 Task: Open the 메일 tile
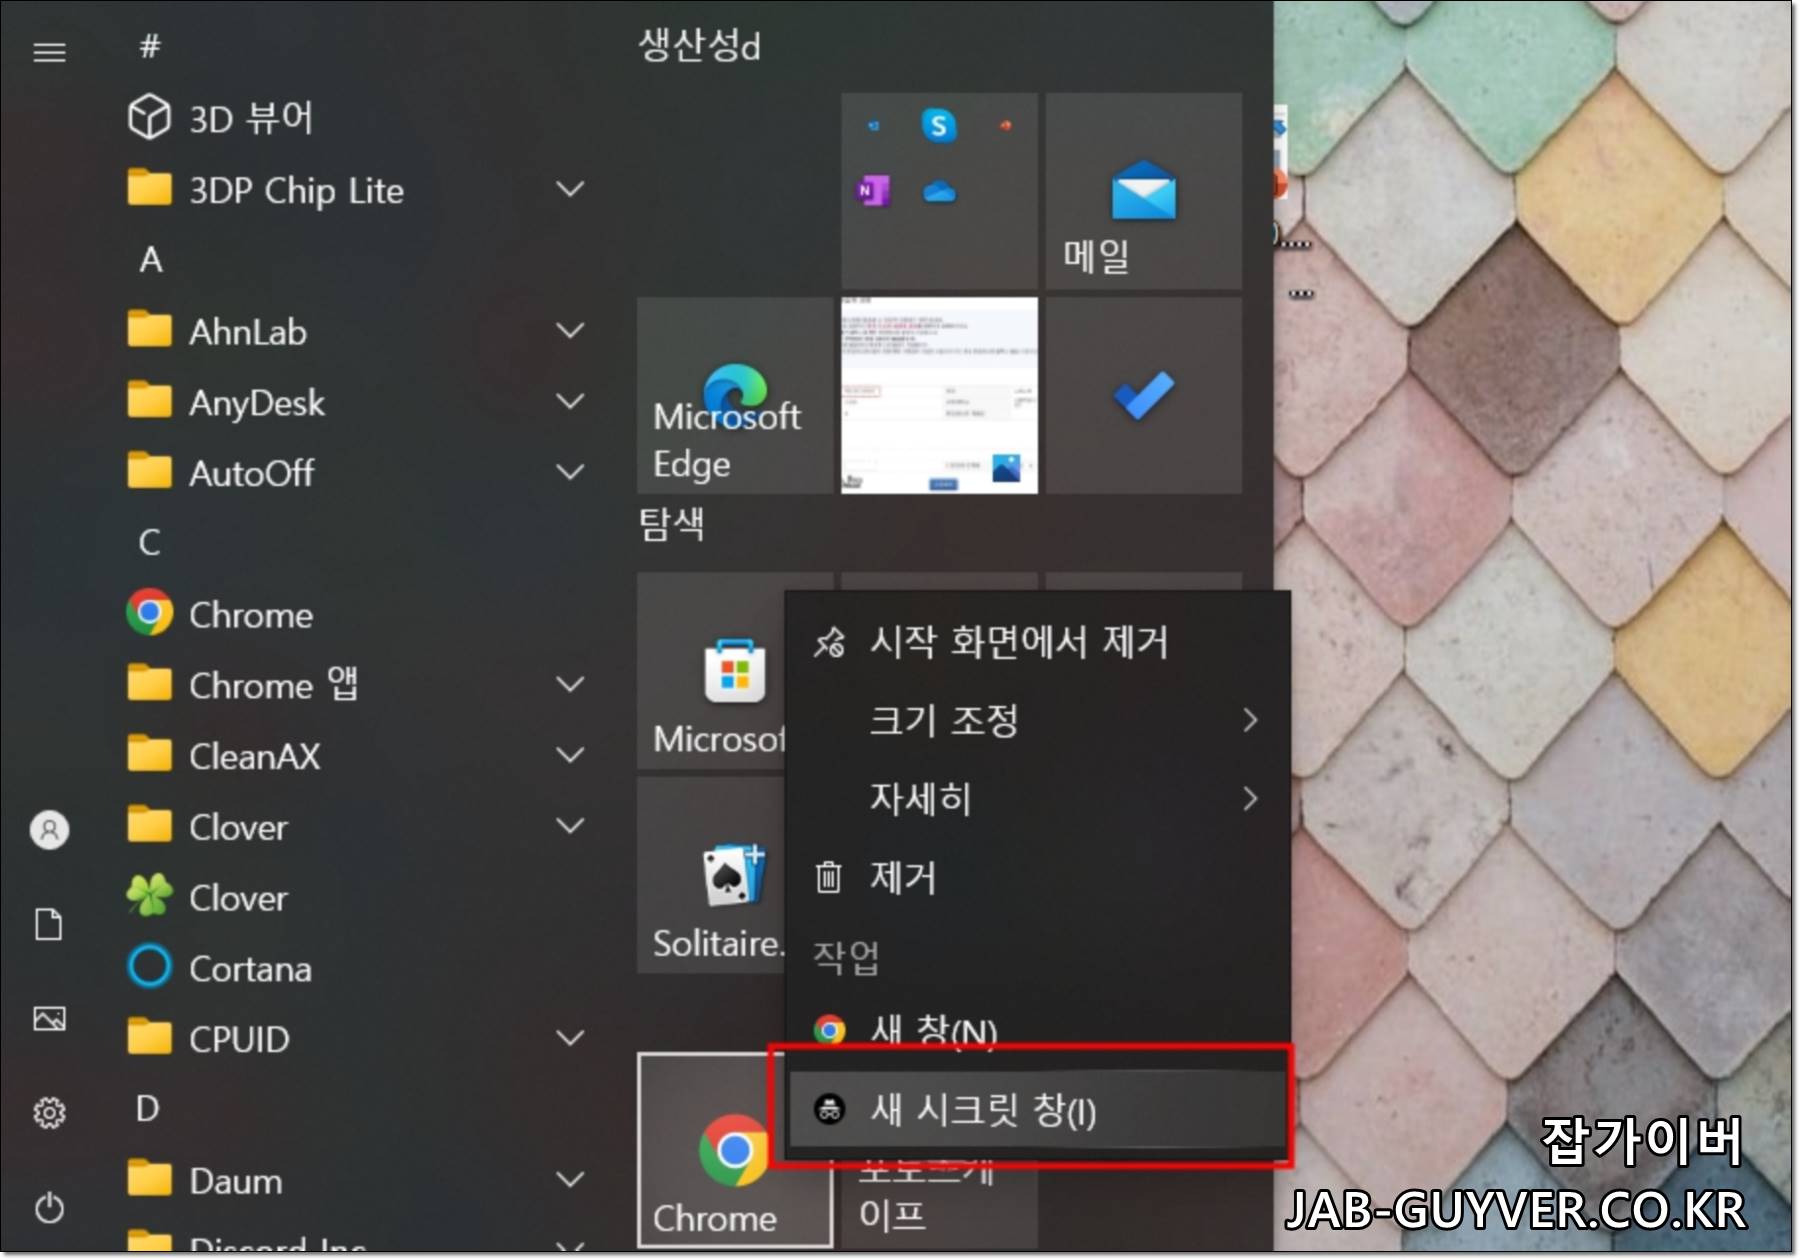1143,191
